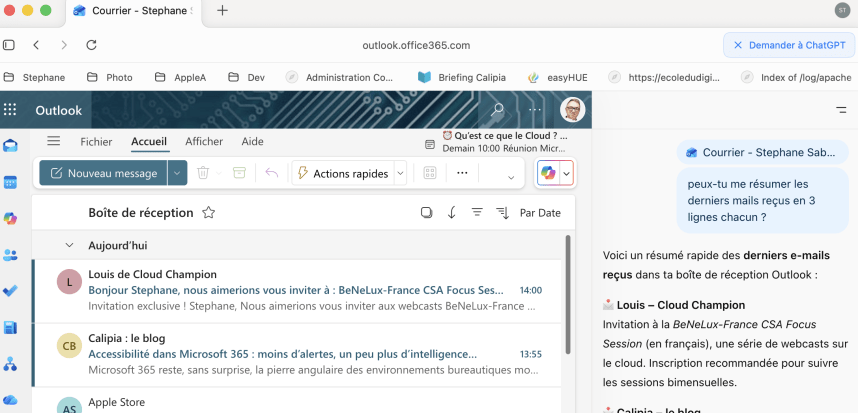The image size is (858, 413).
Task: Open the email from Louis de Cloud Champion
Action: 300,290
